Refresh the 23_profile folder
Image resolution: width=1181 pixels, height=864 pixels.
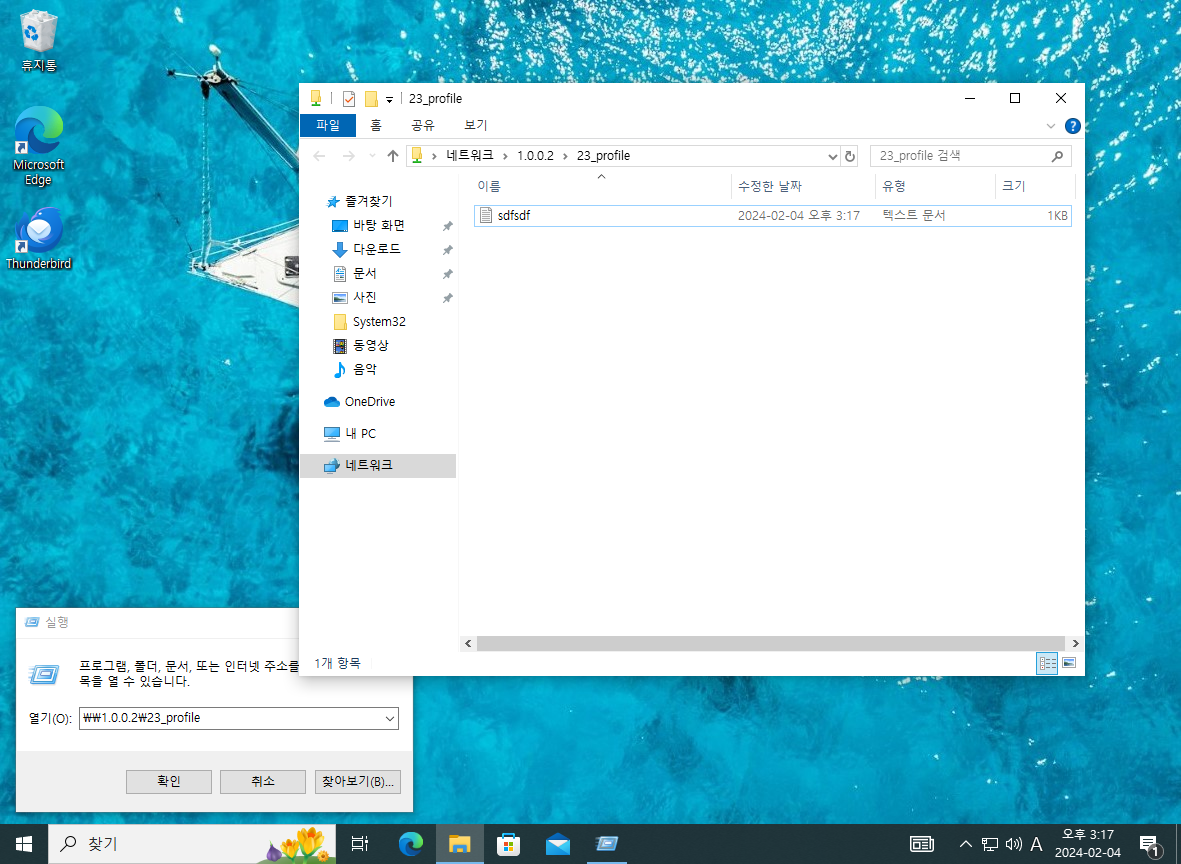coord(850,157)
